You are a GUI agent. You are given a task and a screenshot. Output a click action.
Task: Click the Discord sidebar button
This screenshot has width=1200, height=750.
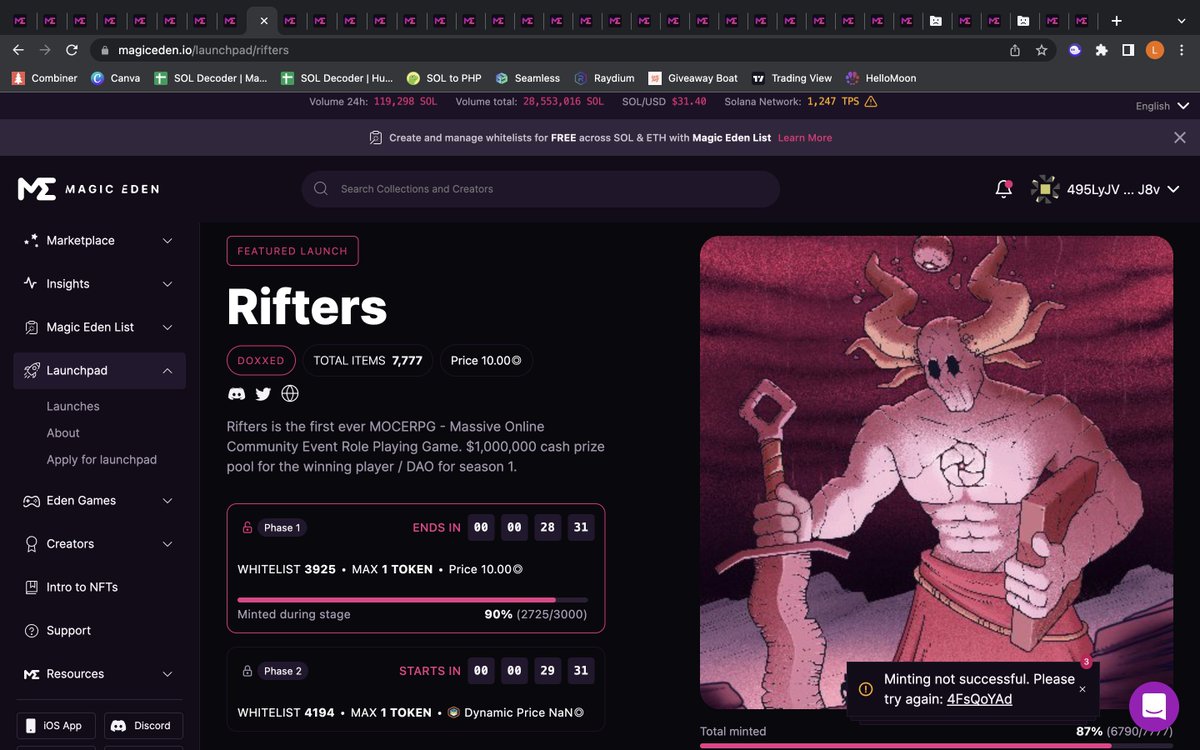click(142, 726)
